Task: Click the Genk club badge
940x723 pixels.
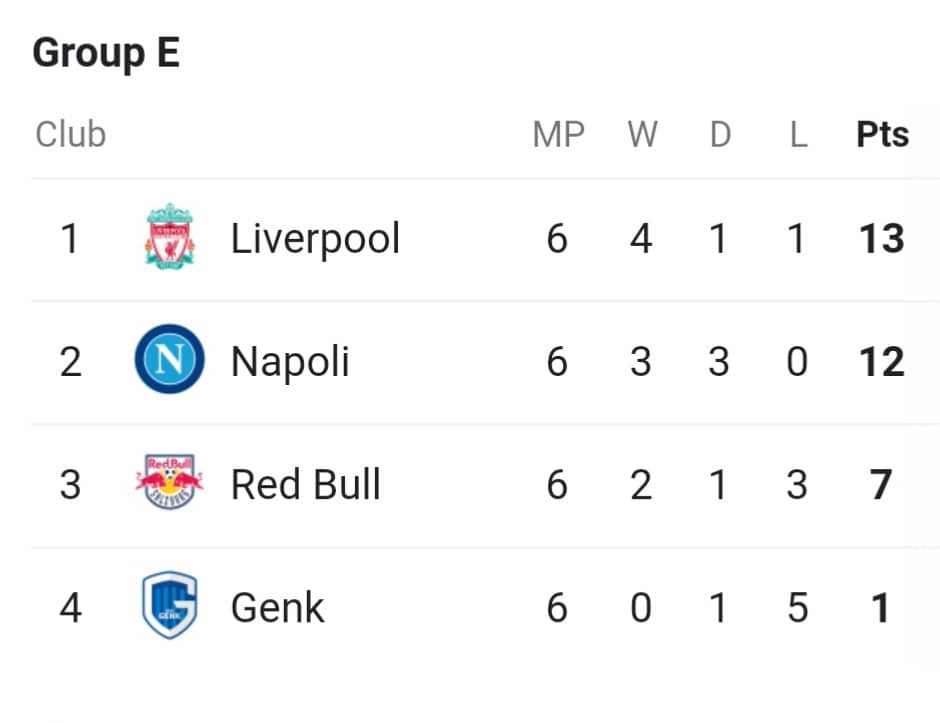Action: [170, 605]
